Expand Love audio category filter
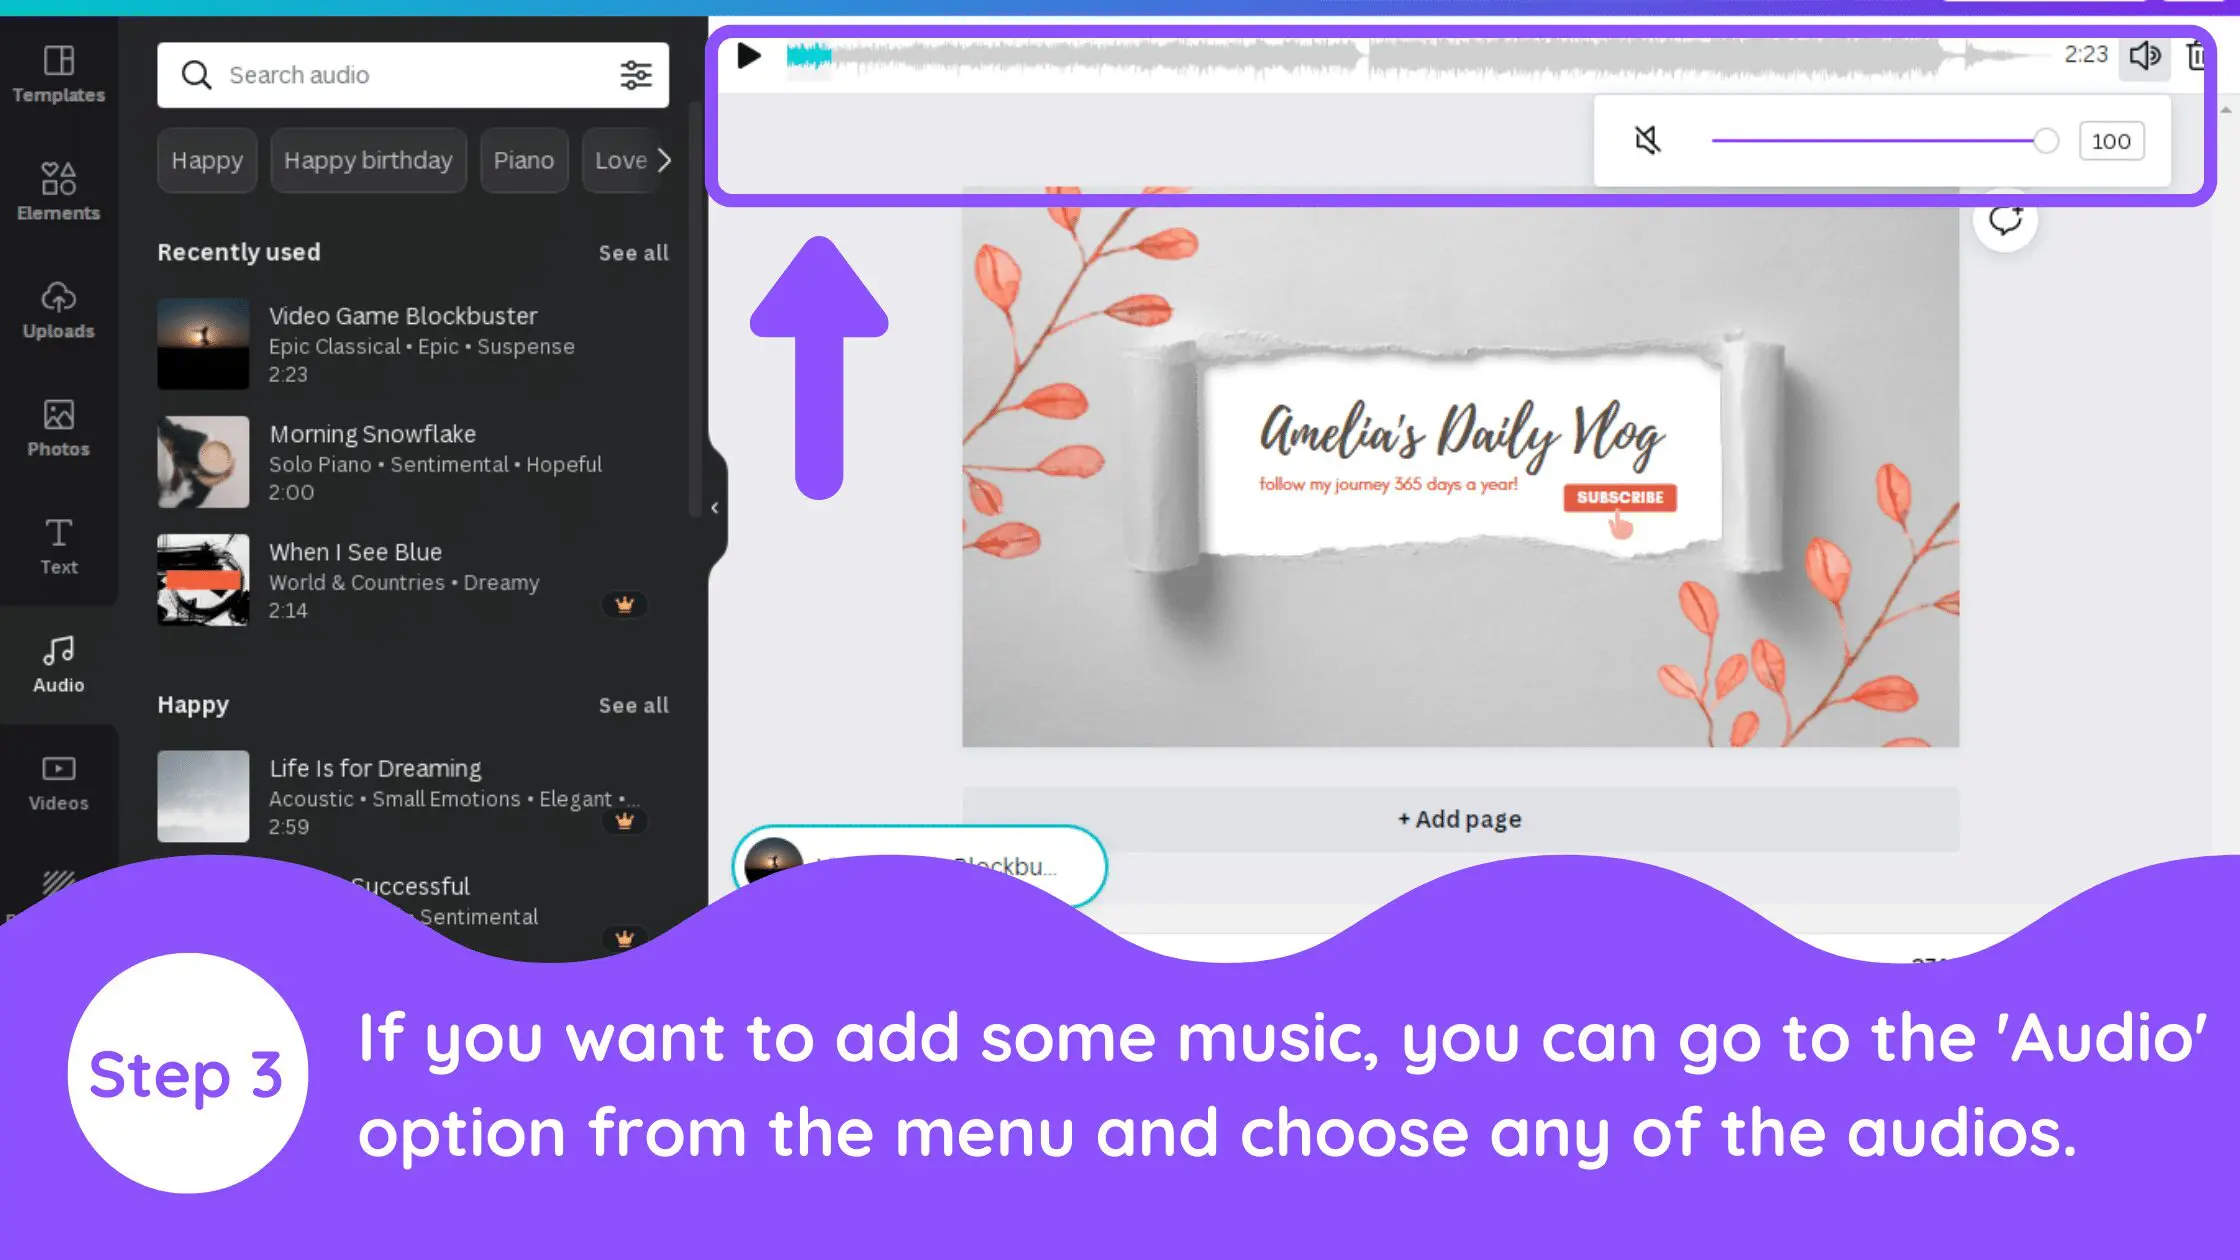This screenshot has width=2240, height=1260. (622, 160)
